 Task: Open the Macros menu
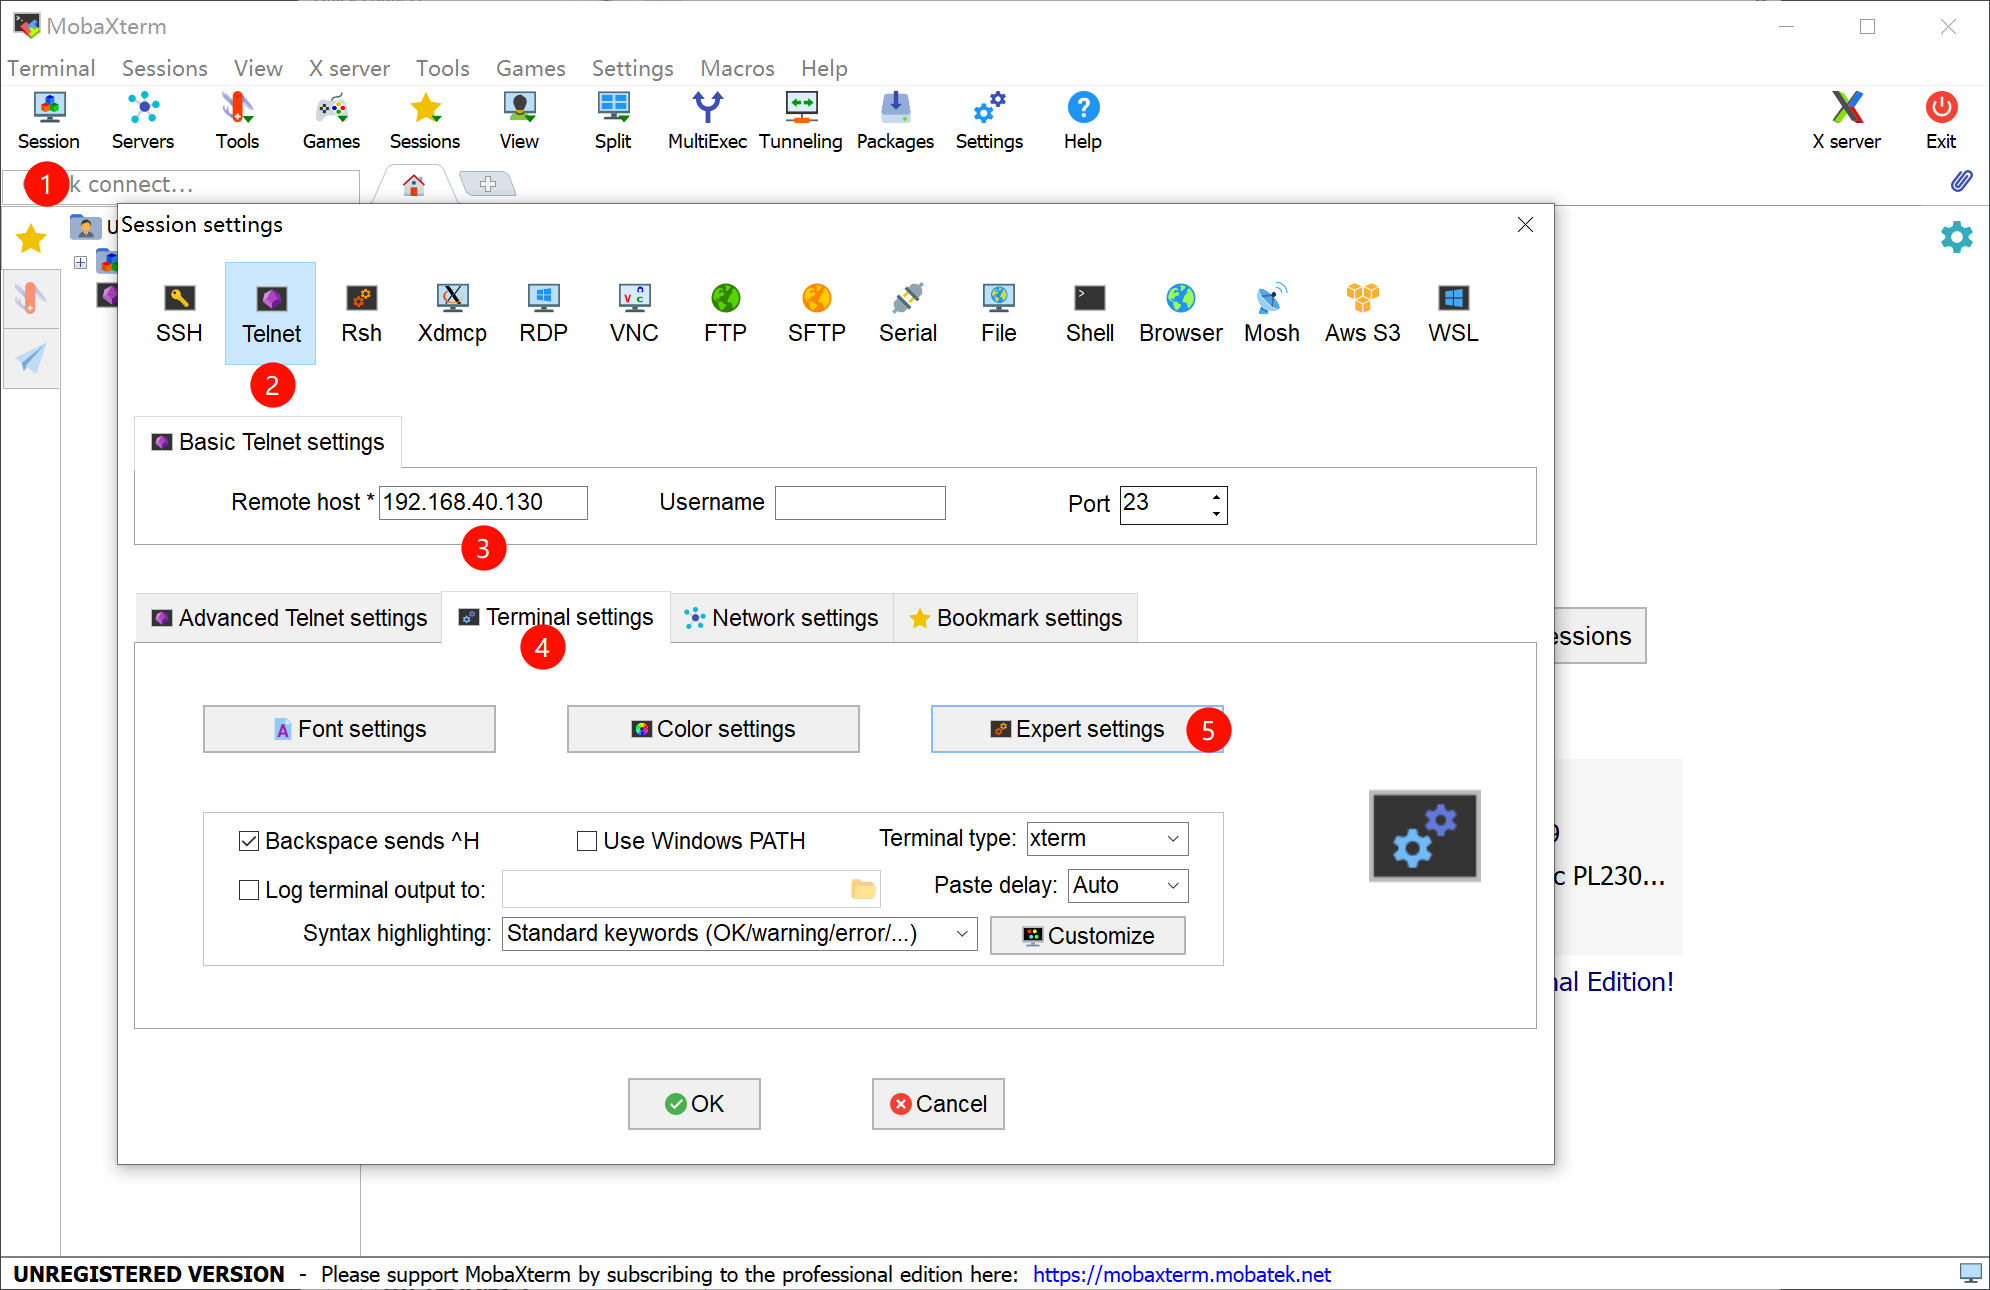(x=737, y=68)
